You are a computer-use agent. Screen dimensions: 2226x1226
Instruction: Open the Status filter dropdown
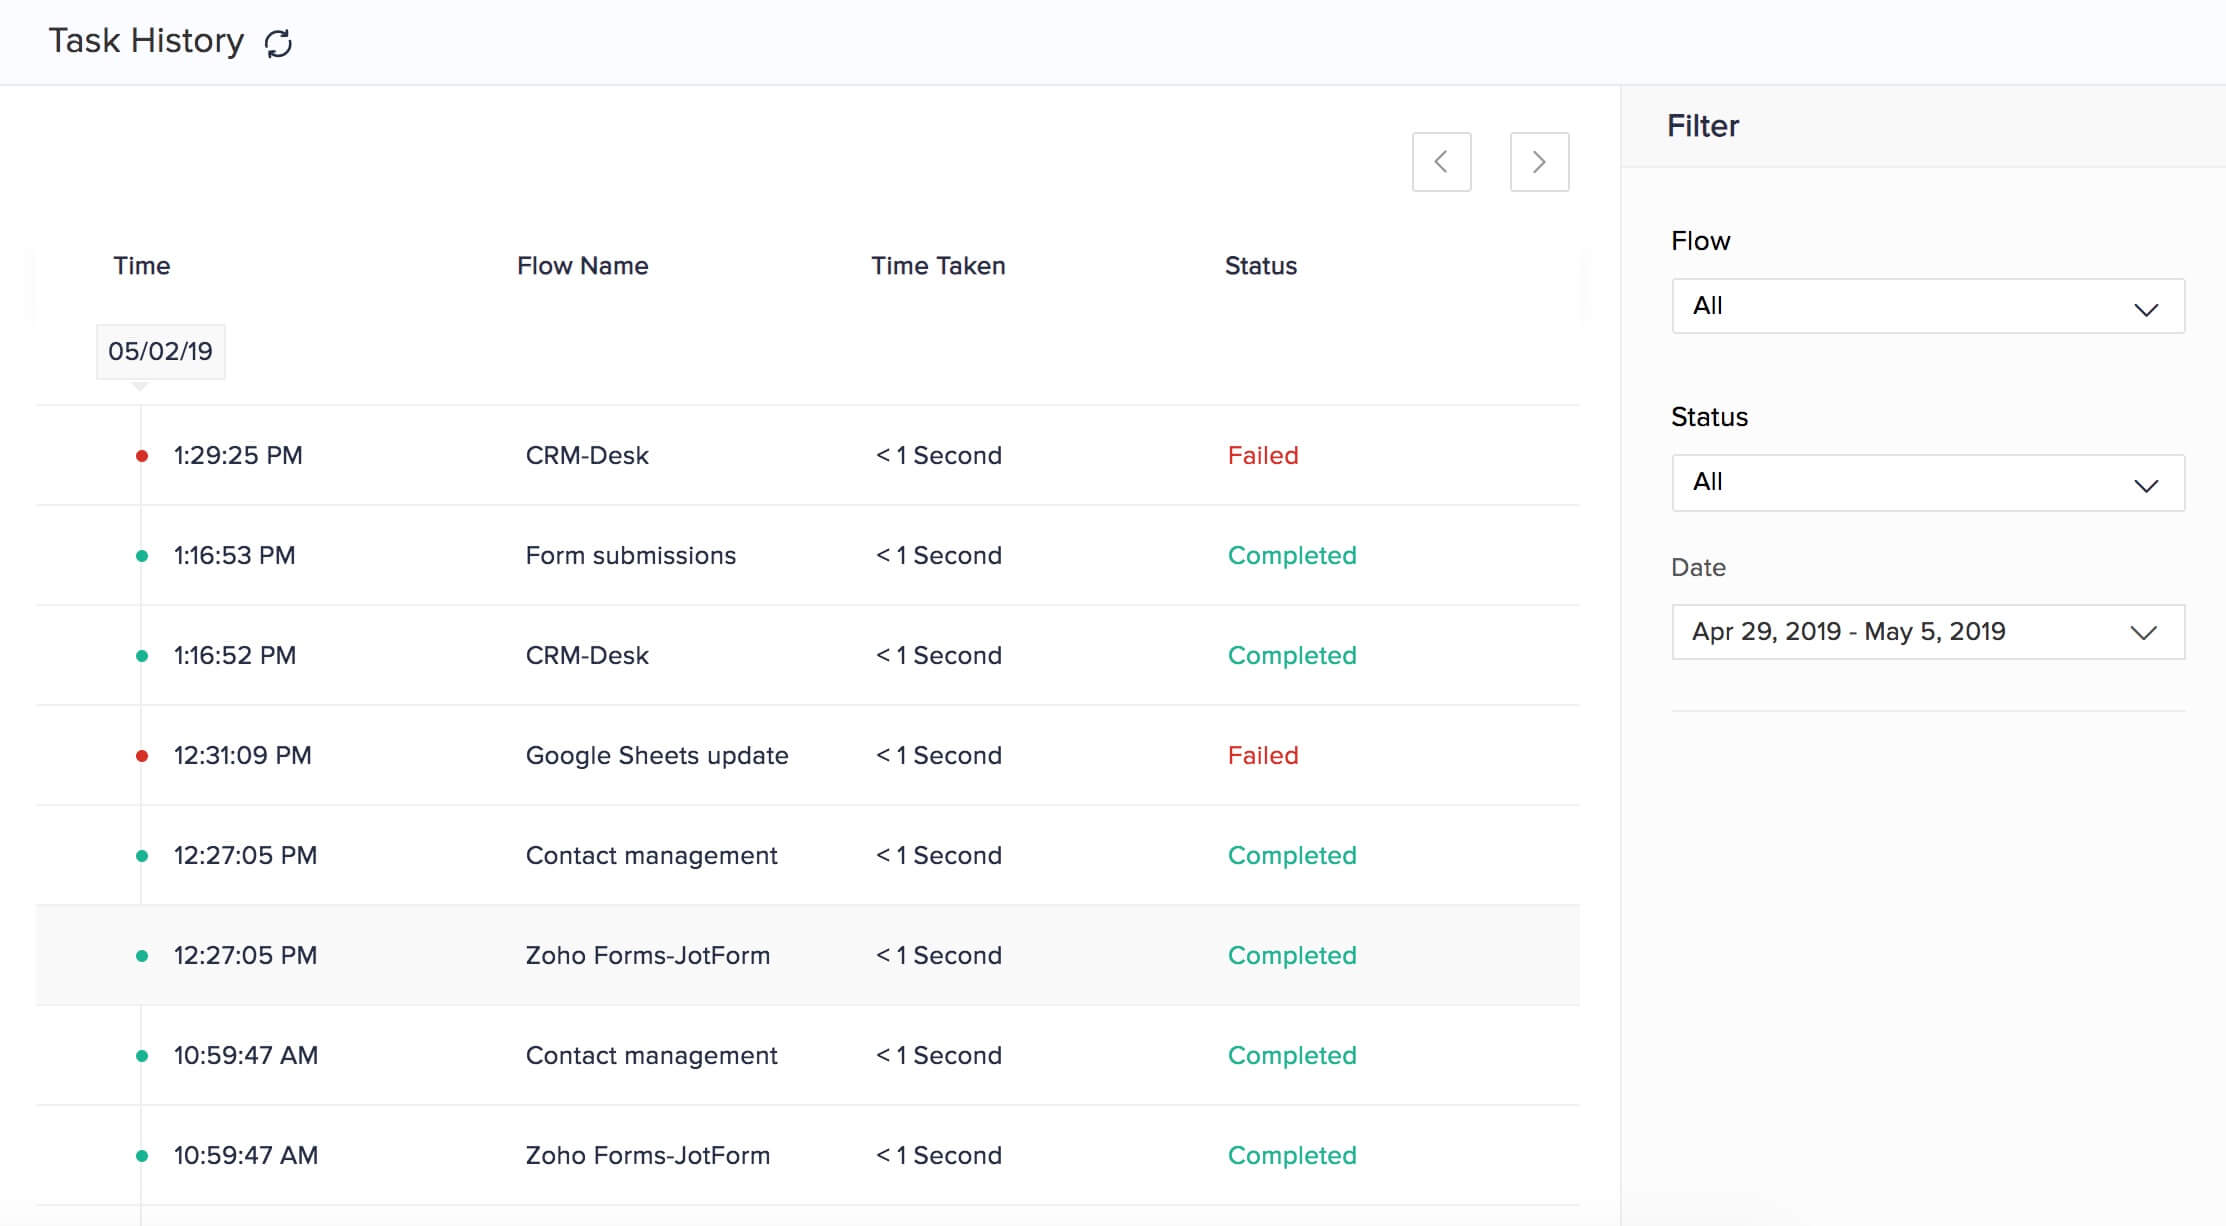click(1928, 483)
